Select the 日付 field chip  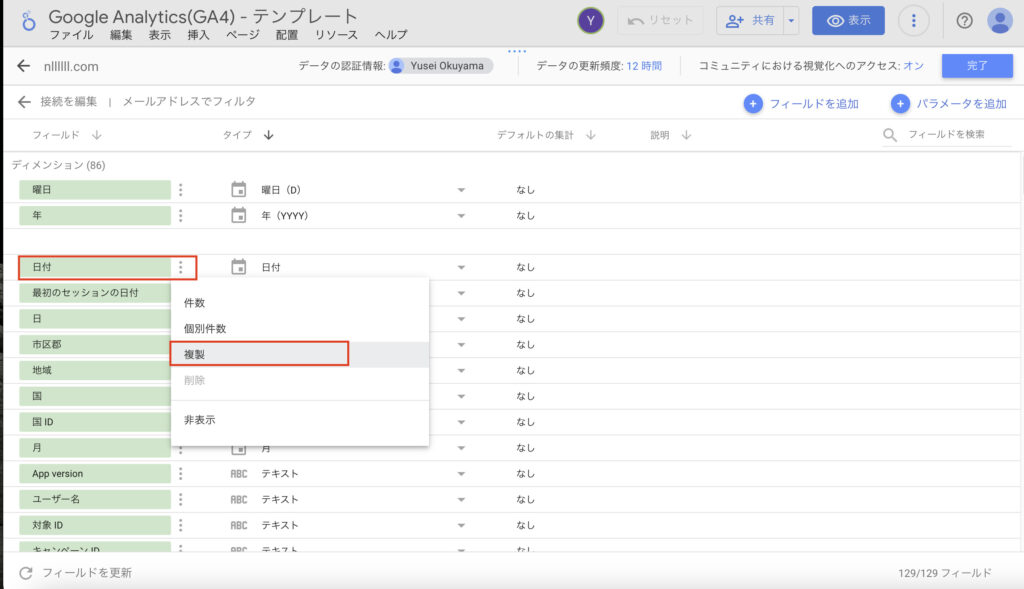95,267
